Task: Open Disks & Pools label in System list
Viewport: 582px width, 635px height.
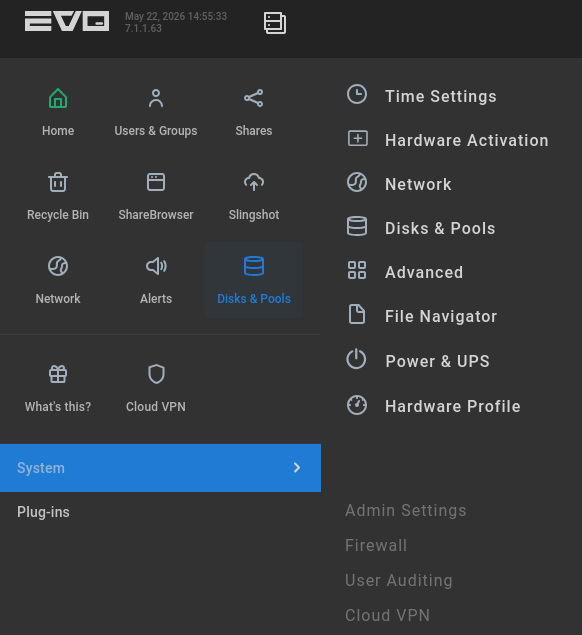Action: coord(440,228)
